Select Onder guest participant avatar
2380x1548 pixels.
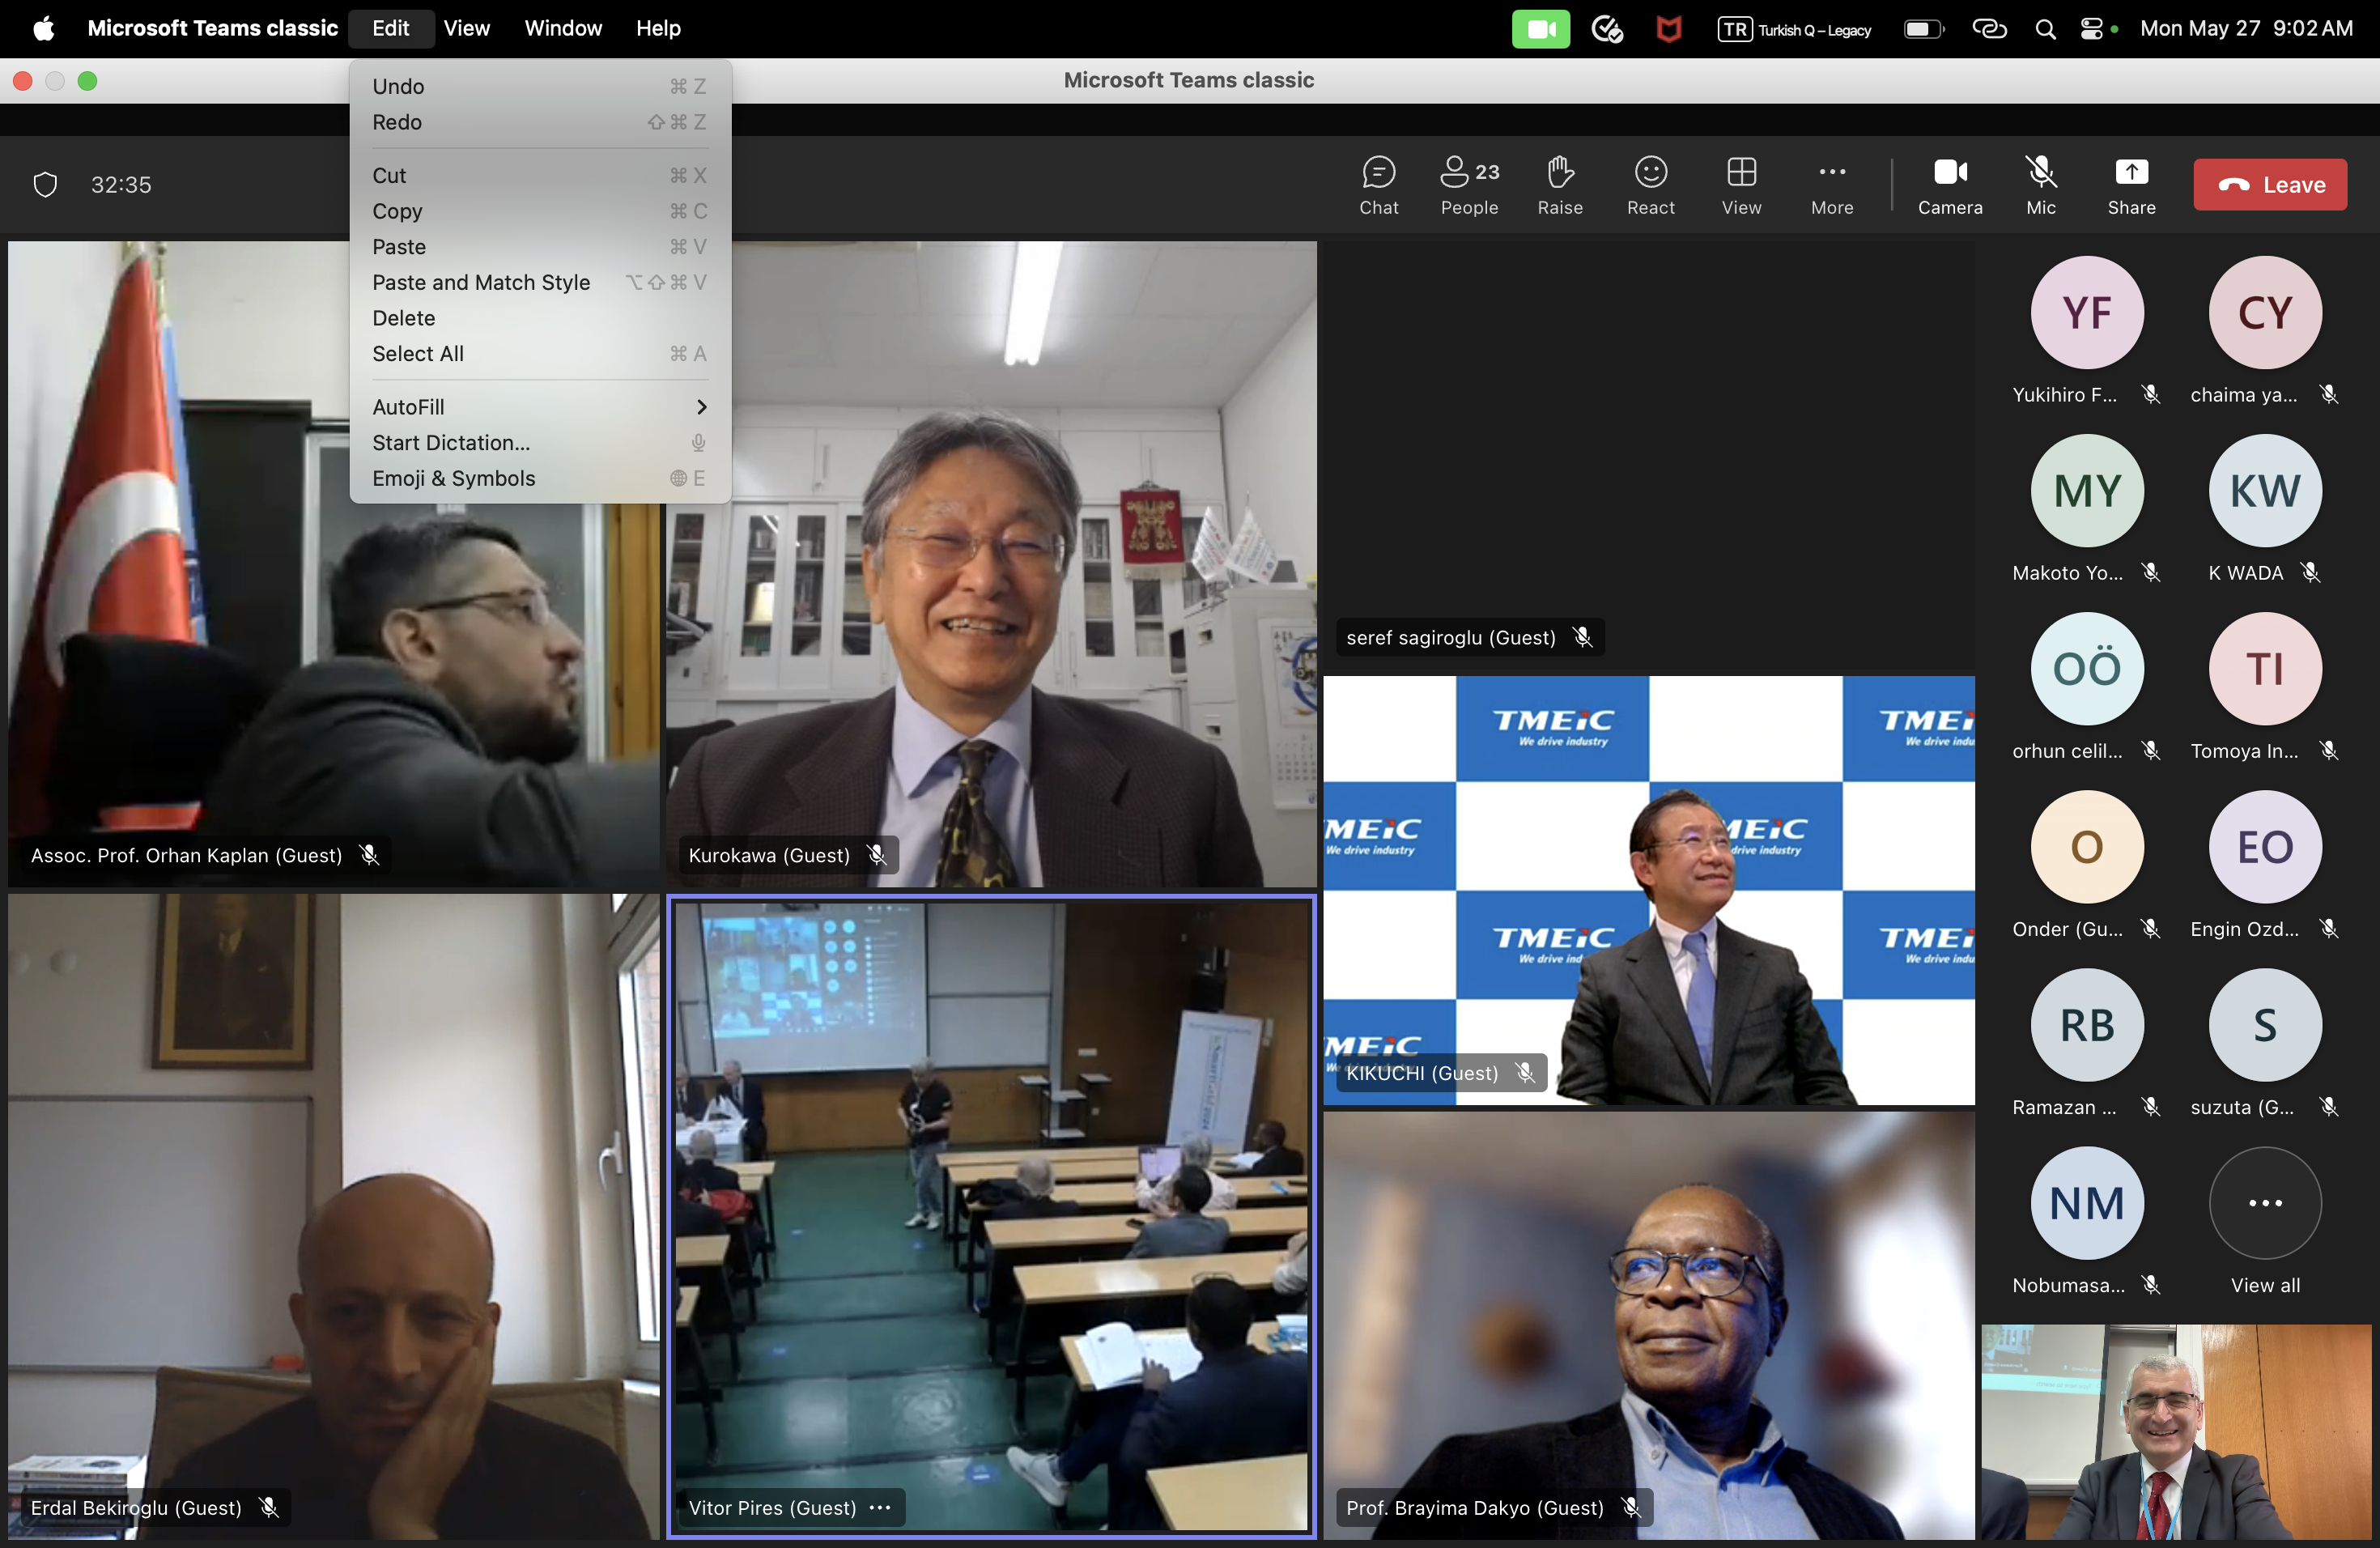[x=2087, y=846]
